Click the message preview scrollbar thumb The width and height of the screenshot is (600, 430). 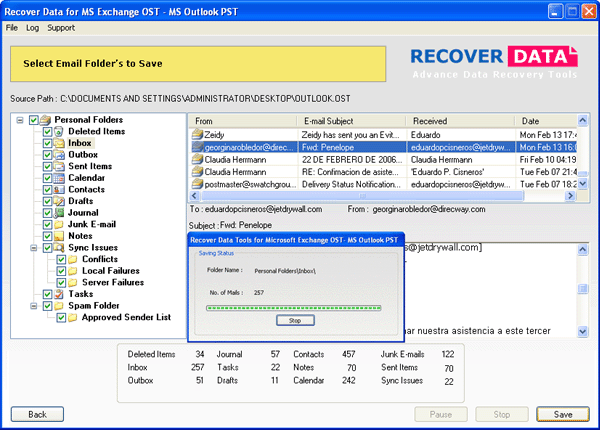pyautogui.click(x=582, y=289)
